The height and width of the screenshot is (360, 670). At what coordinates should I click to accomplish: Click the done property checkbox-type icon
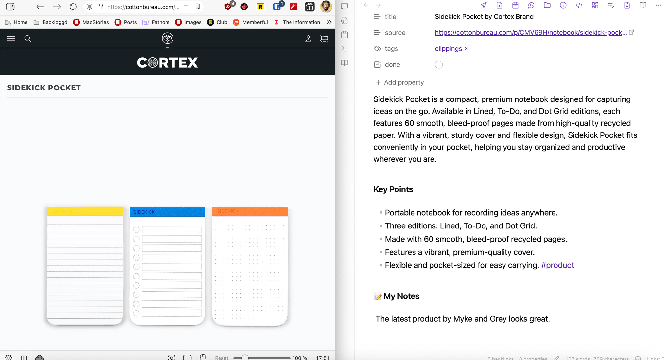pyautogui.click(x=377, y=64)
